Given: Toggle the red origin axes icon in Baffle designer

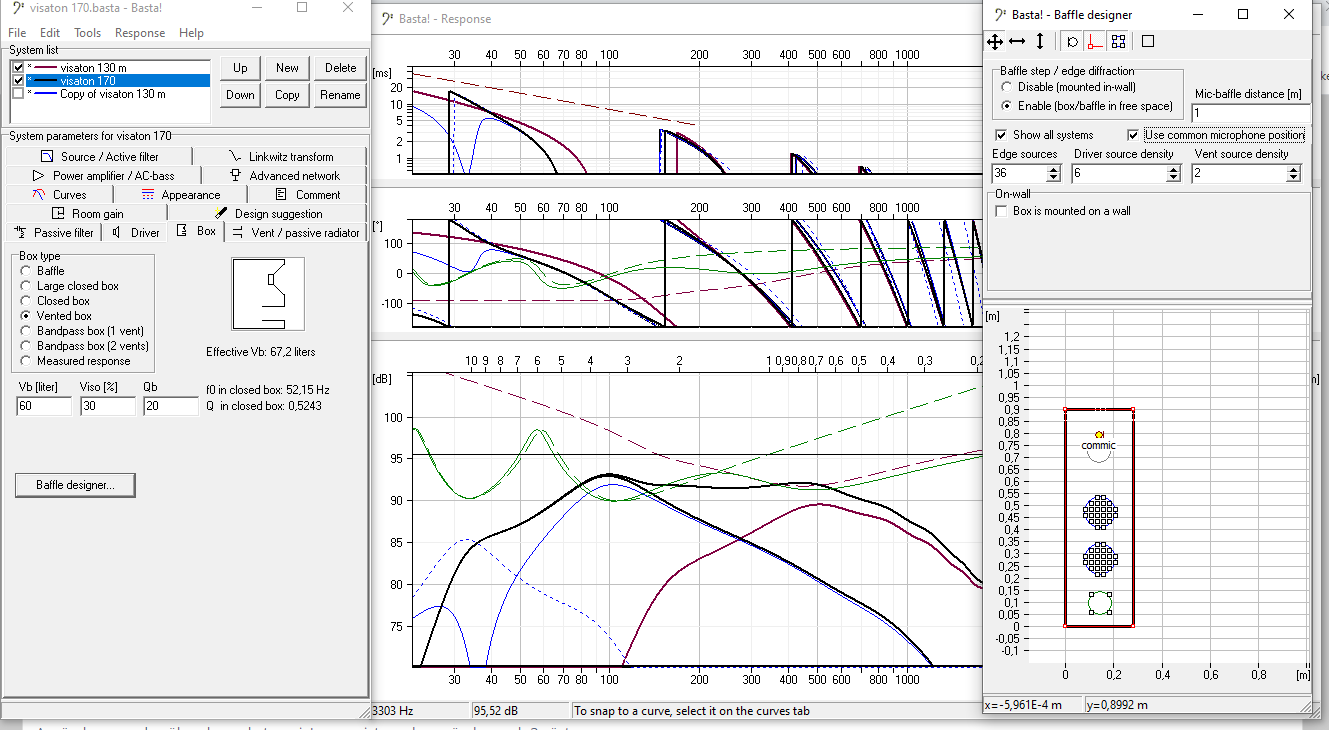Looking at the screenshot, I should (1095, 42).
